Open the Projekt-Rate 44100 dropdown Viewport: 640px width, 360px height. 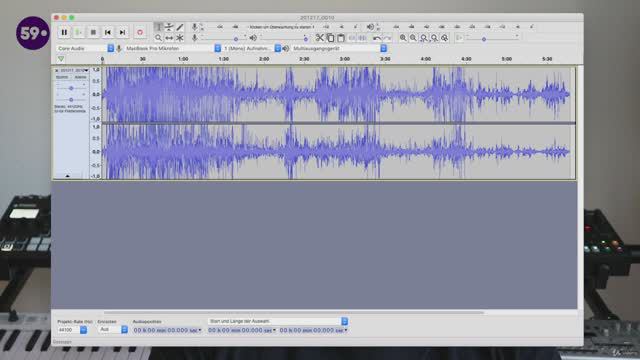pos(72,330)
